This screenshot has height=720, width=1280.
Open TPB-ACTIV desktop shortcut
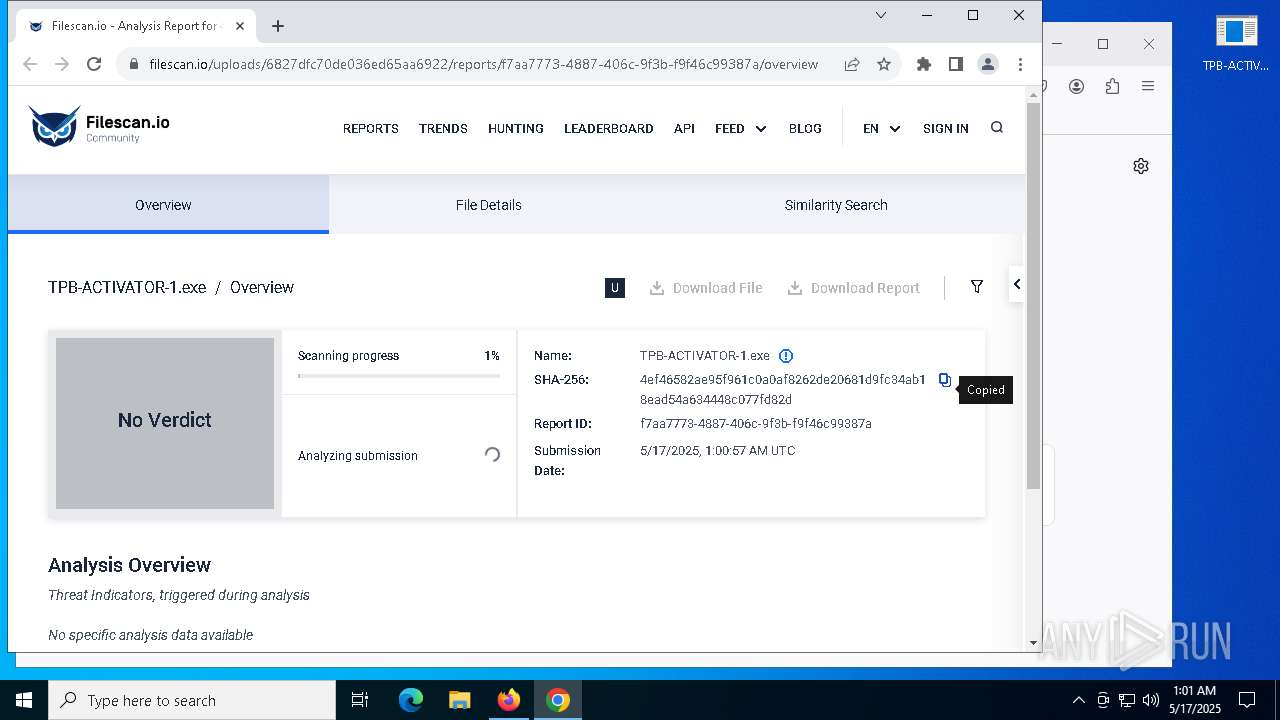(1236, 44)
